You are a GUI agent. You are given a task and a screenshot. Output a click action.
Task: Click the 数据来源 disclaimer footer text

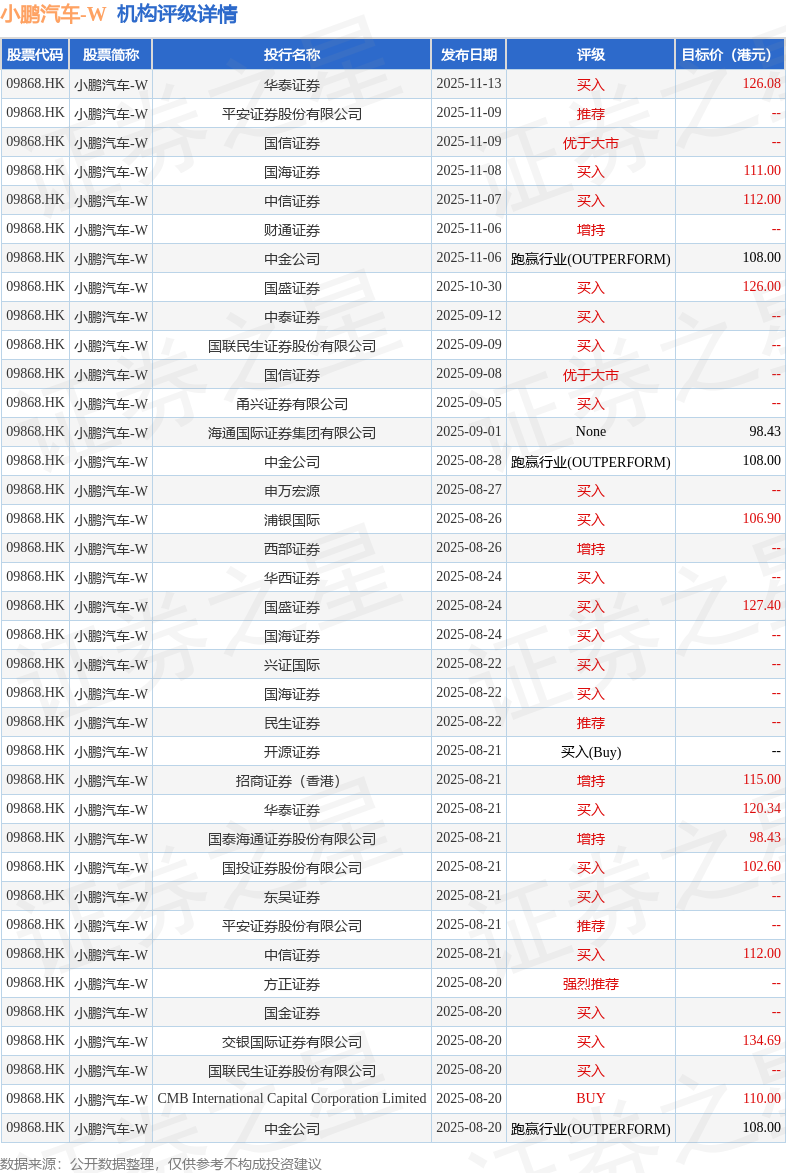tap(161, 1164)
